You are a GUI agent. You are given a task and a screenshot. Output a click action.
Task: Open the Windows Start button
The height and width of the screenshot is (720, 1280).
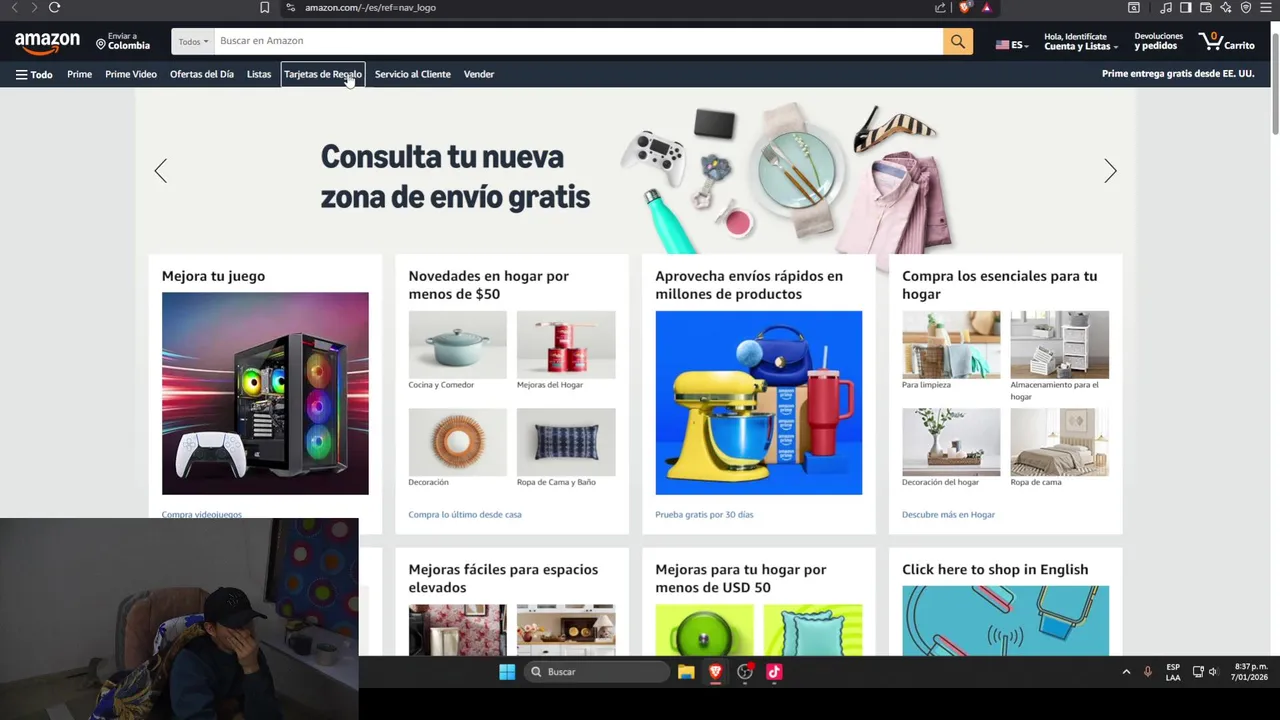click(507, 672)
